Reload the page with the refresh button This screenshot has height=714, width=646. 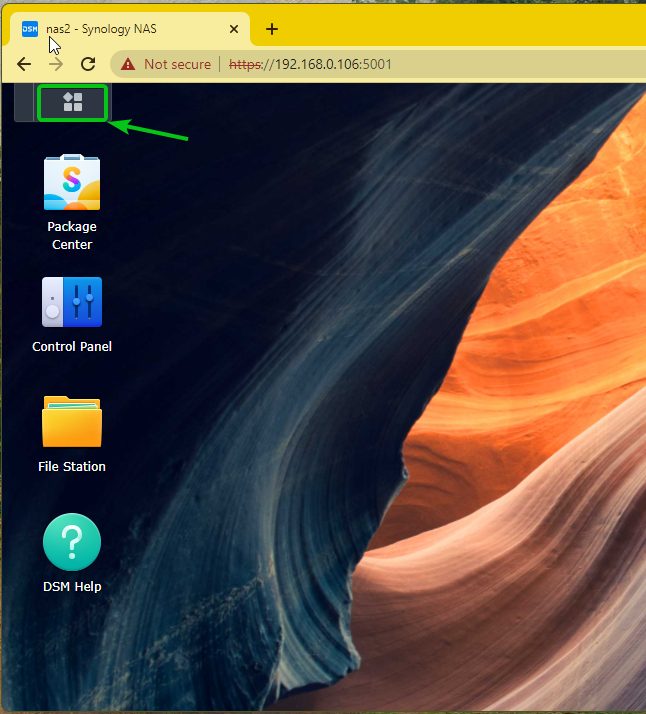pyautogui.click(x=88, y=64)
